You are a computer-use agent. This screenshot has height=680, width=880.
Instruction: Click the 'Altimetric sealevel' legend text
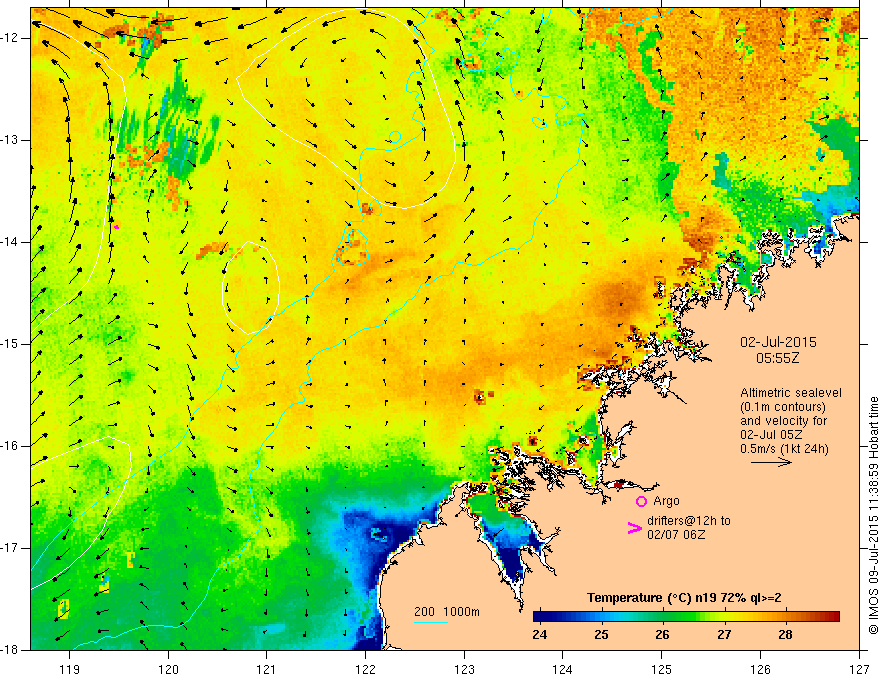pyautogui.click(x=791, y=393)
